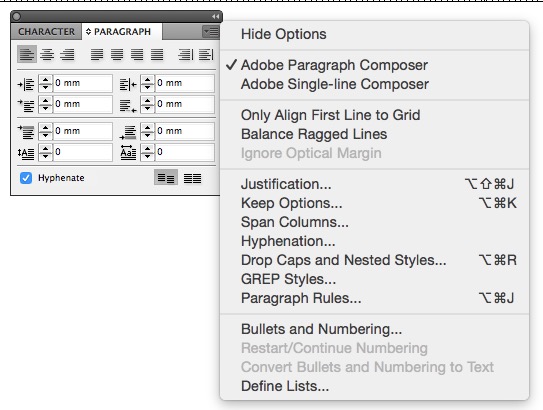Choose Adobe Single-line Composer option
Screen dimensions: 543x410
click(x=335, y=84)
